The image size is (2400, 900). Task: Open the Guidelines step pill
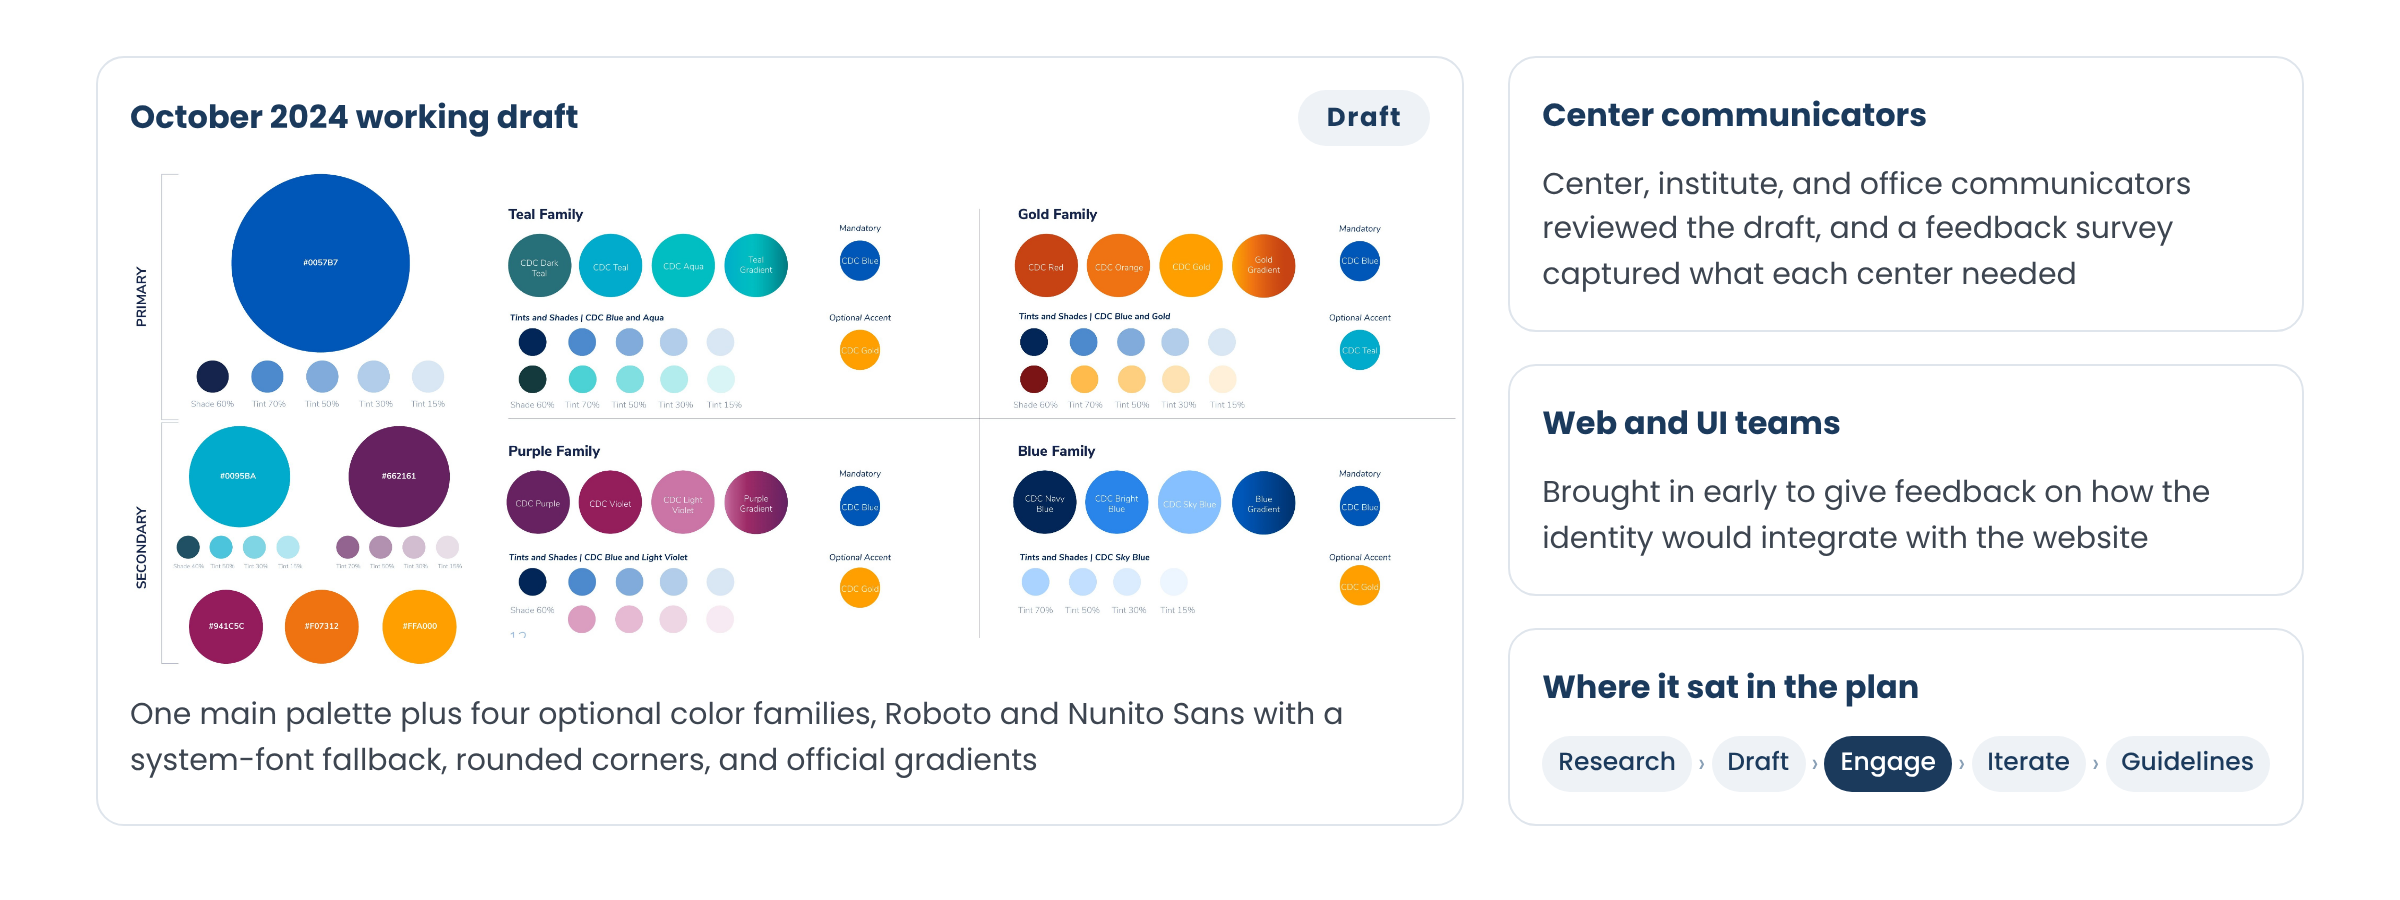2186,763
